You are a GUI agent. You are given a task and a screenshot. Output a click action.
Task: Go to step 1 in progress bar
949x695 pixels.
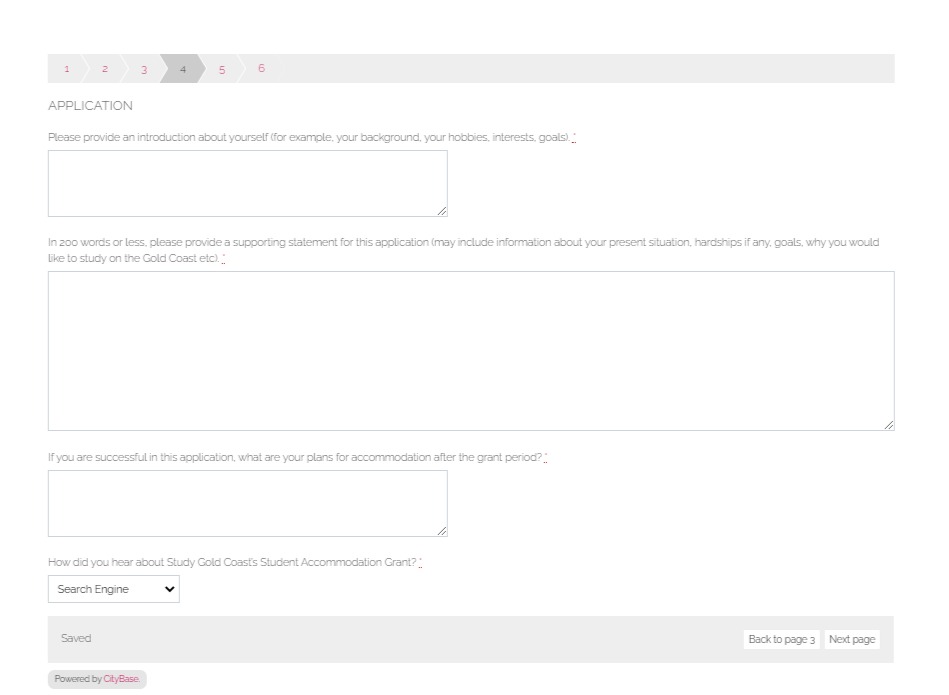pyautogui.click(x=67, y=69)
